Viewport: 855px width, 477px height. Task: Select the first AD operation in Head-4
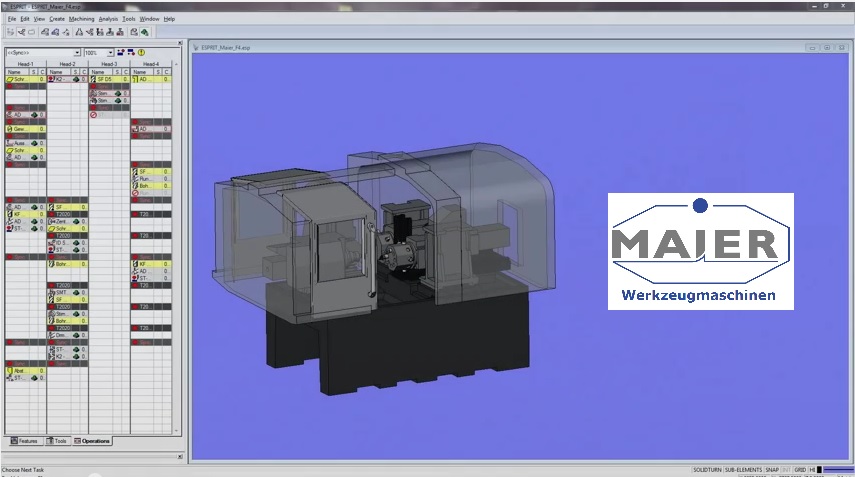pos(145,79)
